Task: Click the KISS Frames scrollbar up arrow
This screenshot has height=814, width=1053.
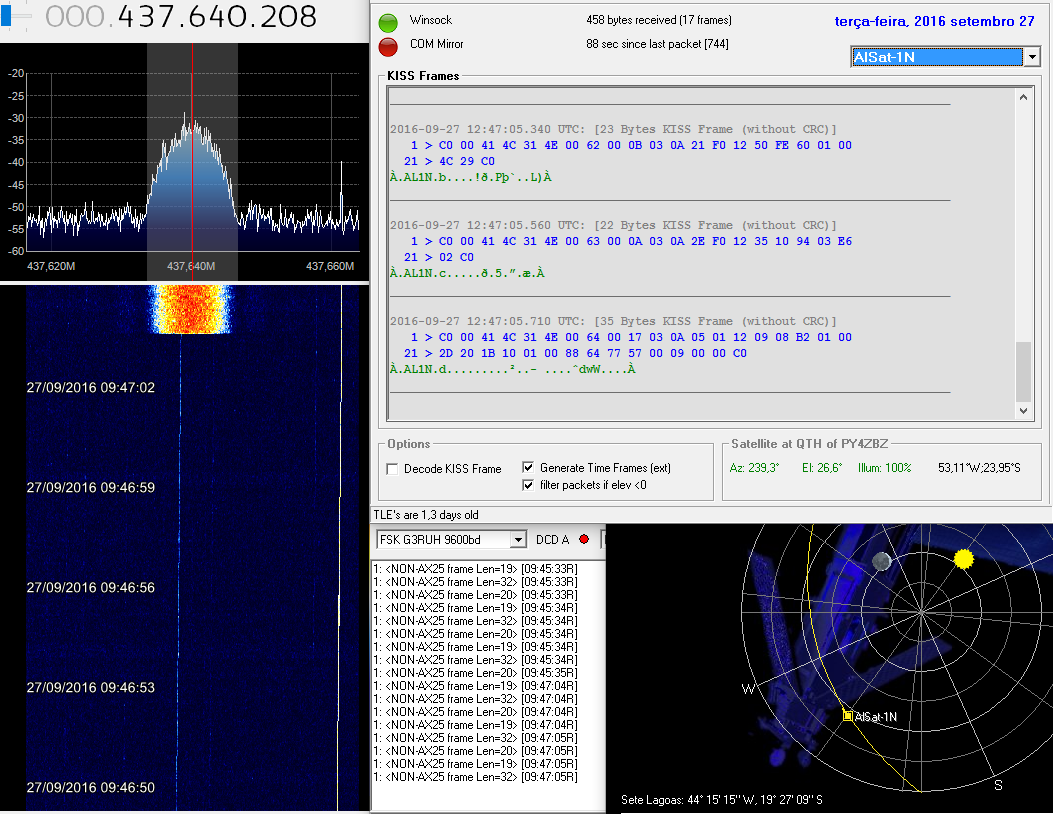Action: (1023, 97)
